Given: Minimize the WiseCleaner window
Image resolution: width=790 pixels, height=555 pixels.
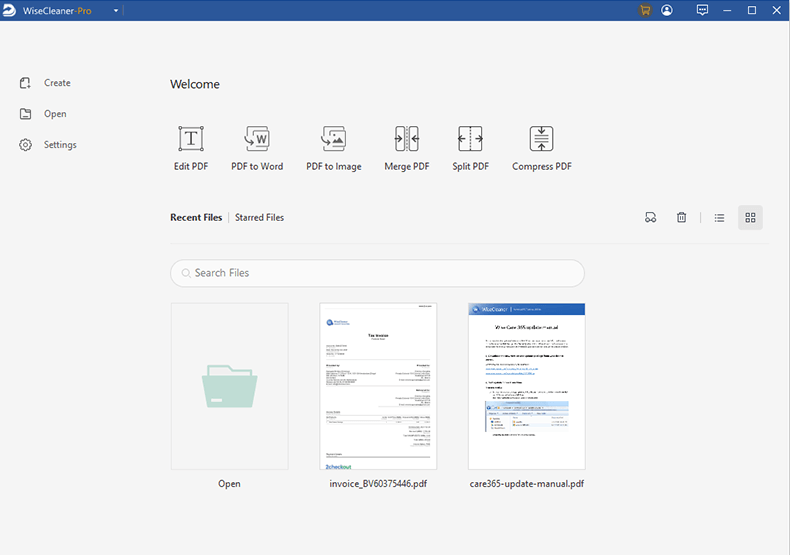Looking at the screenshot, I should click(x=727, y=10).
